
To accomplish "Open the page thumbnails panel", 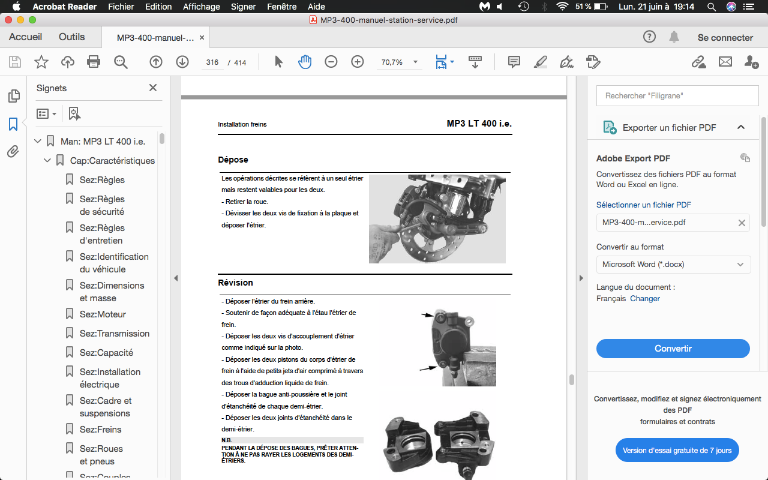I will [x=14, y=96].
